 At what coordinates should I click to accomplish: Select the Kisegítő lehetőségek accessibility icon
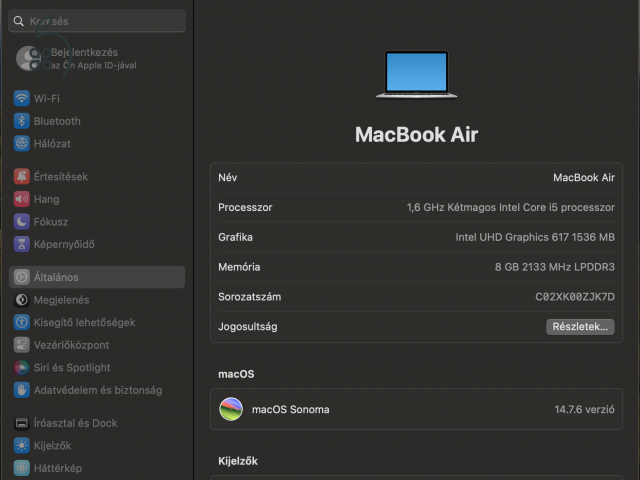point(22,322)
